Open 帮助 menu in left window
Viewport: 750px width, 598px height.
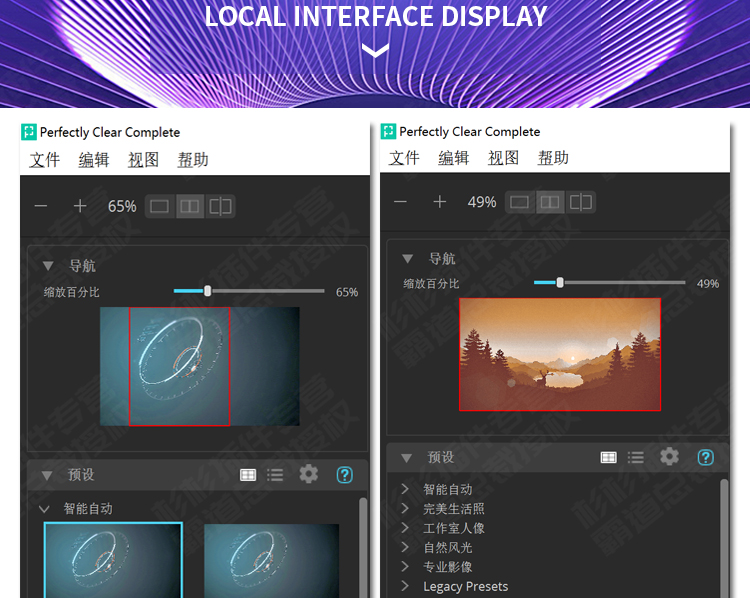pyautogui.click(x=193, y=160)
